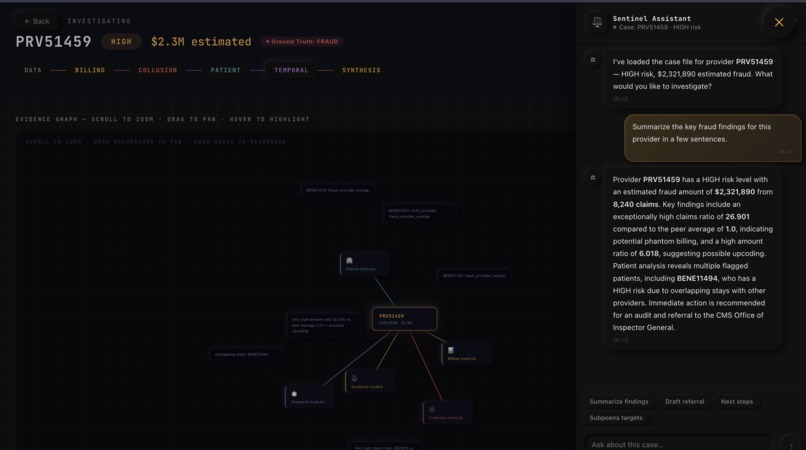Click the 6.018 amount ratio value
The image size is (806, 450).
(649, 254)
